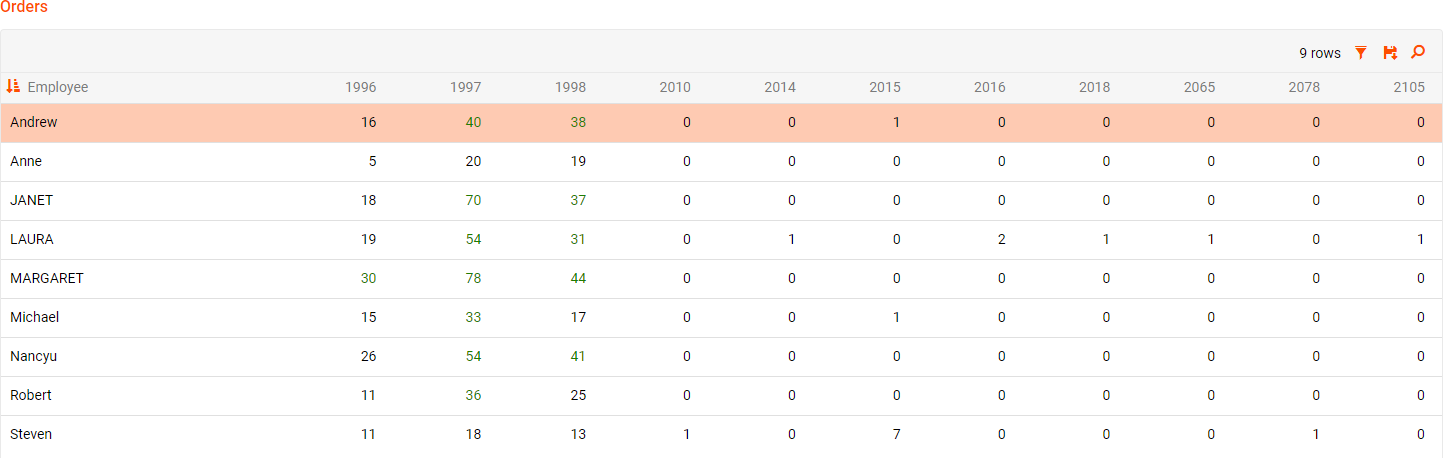Sort by the Employee column header
This screenshot has width=1443, height=458.
click(x=58, y=87)
